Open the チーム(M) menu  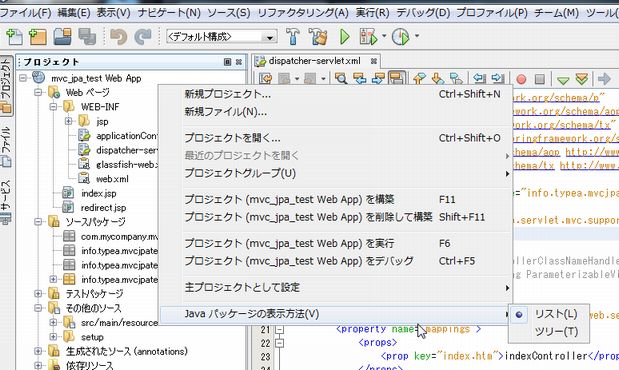click(557, 13)
